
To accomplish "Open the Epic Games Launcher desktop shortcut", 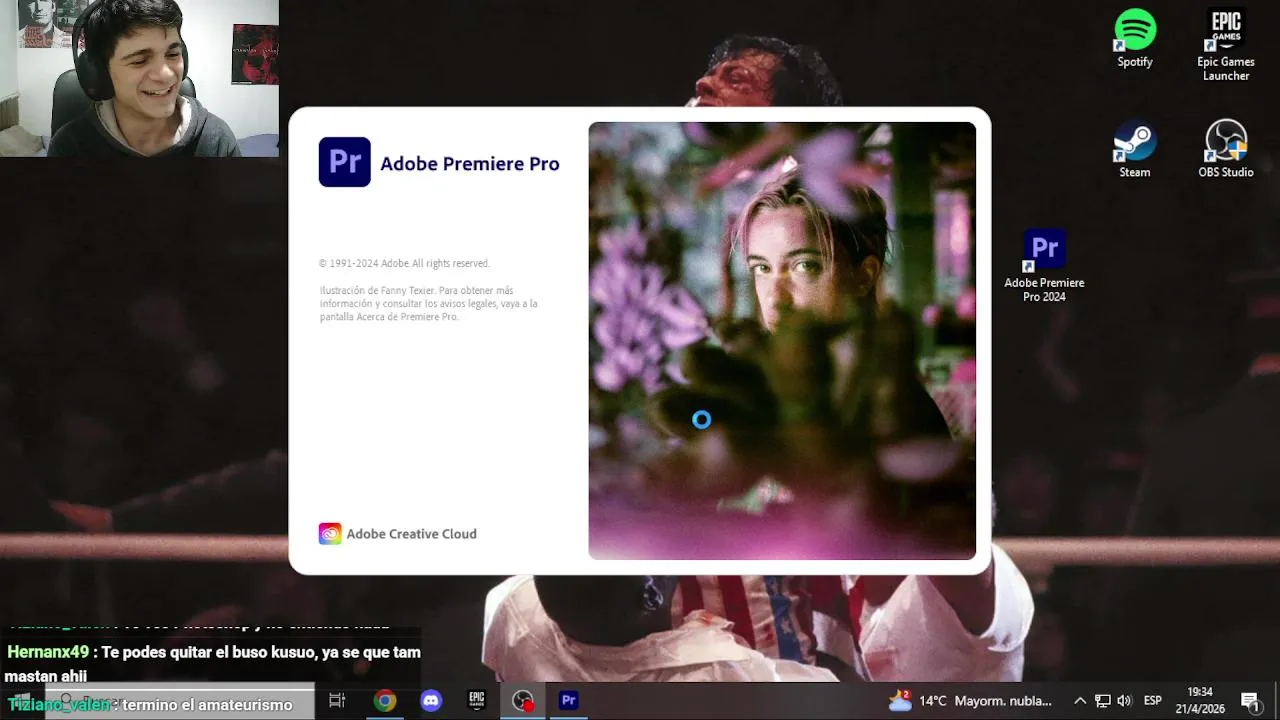I will (1226, 45).
